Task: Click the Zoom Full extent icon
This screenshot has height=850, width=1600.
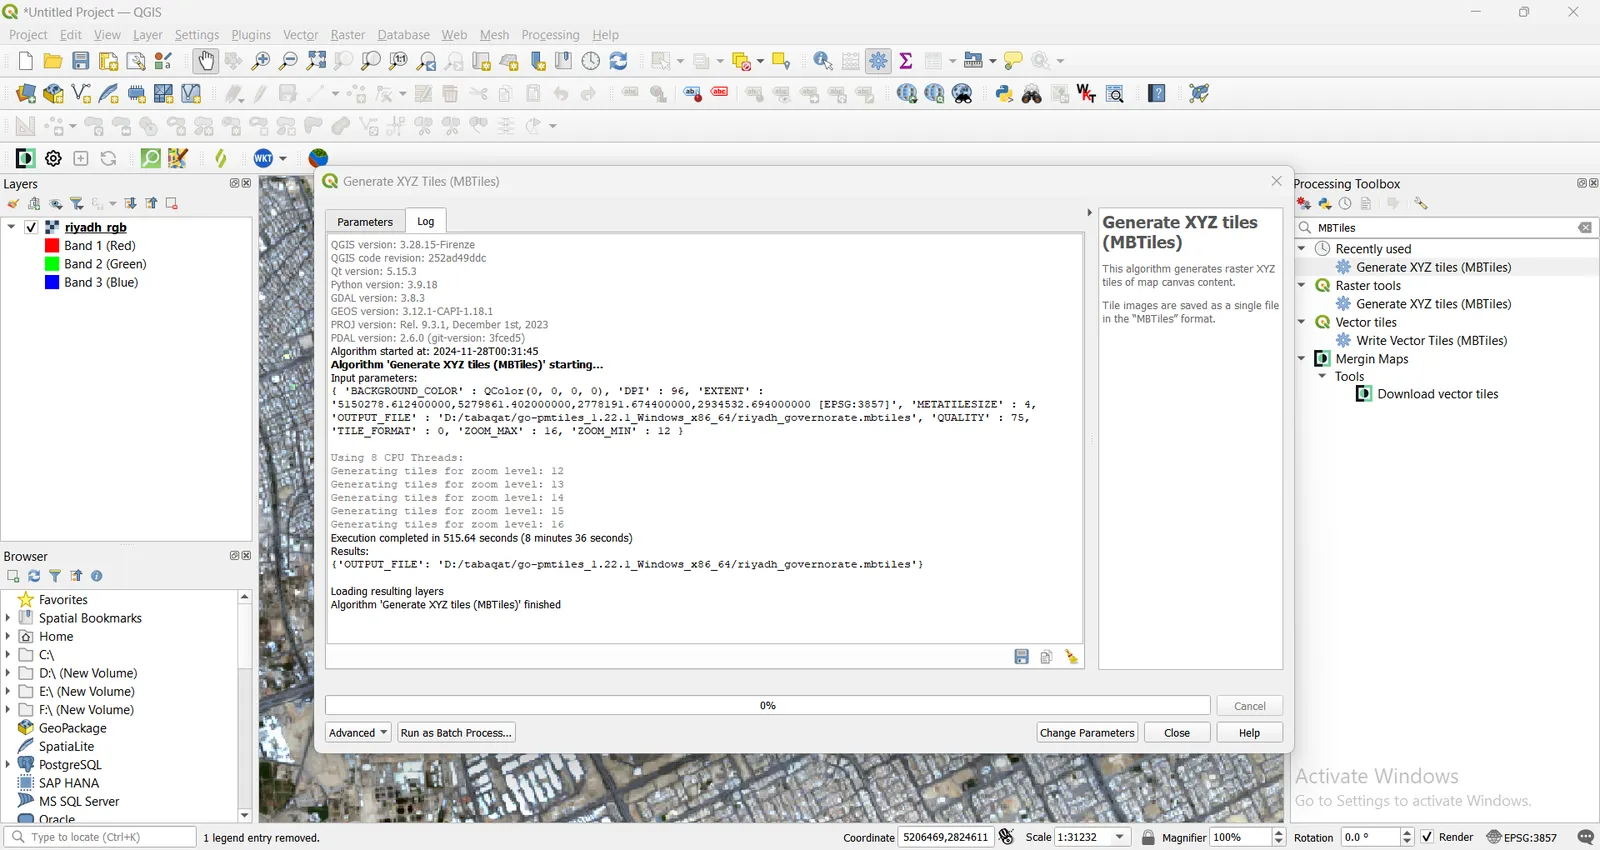Action: (x=317, y=62)
